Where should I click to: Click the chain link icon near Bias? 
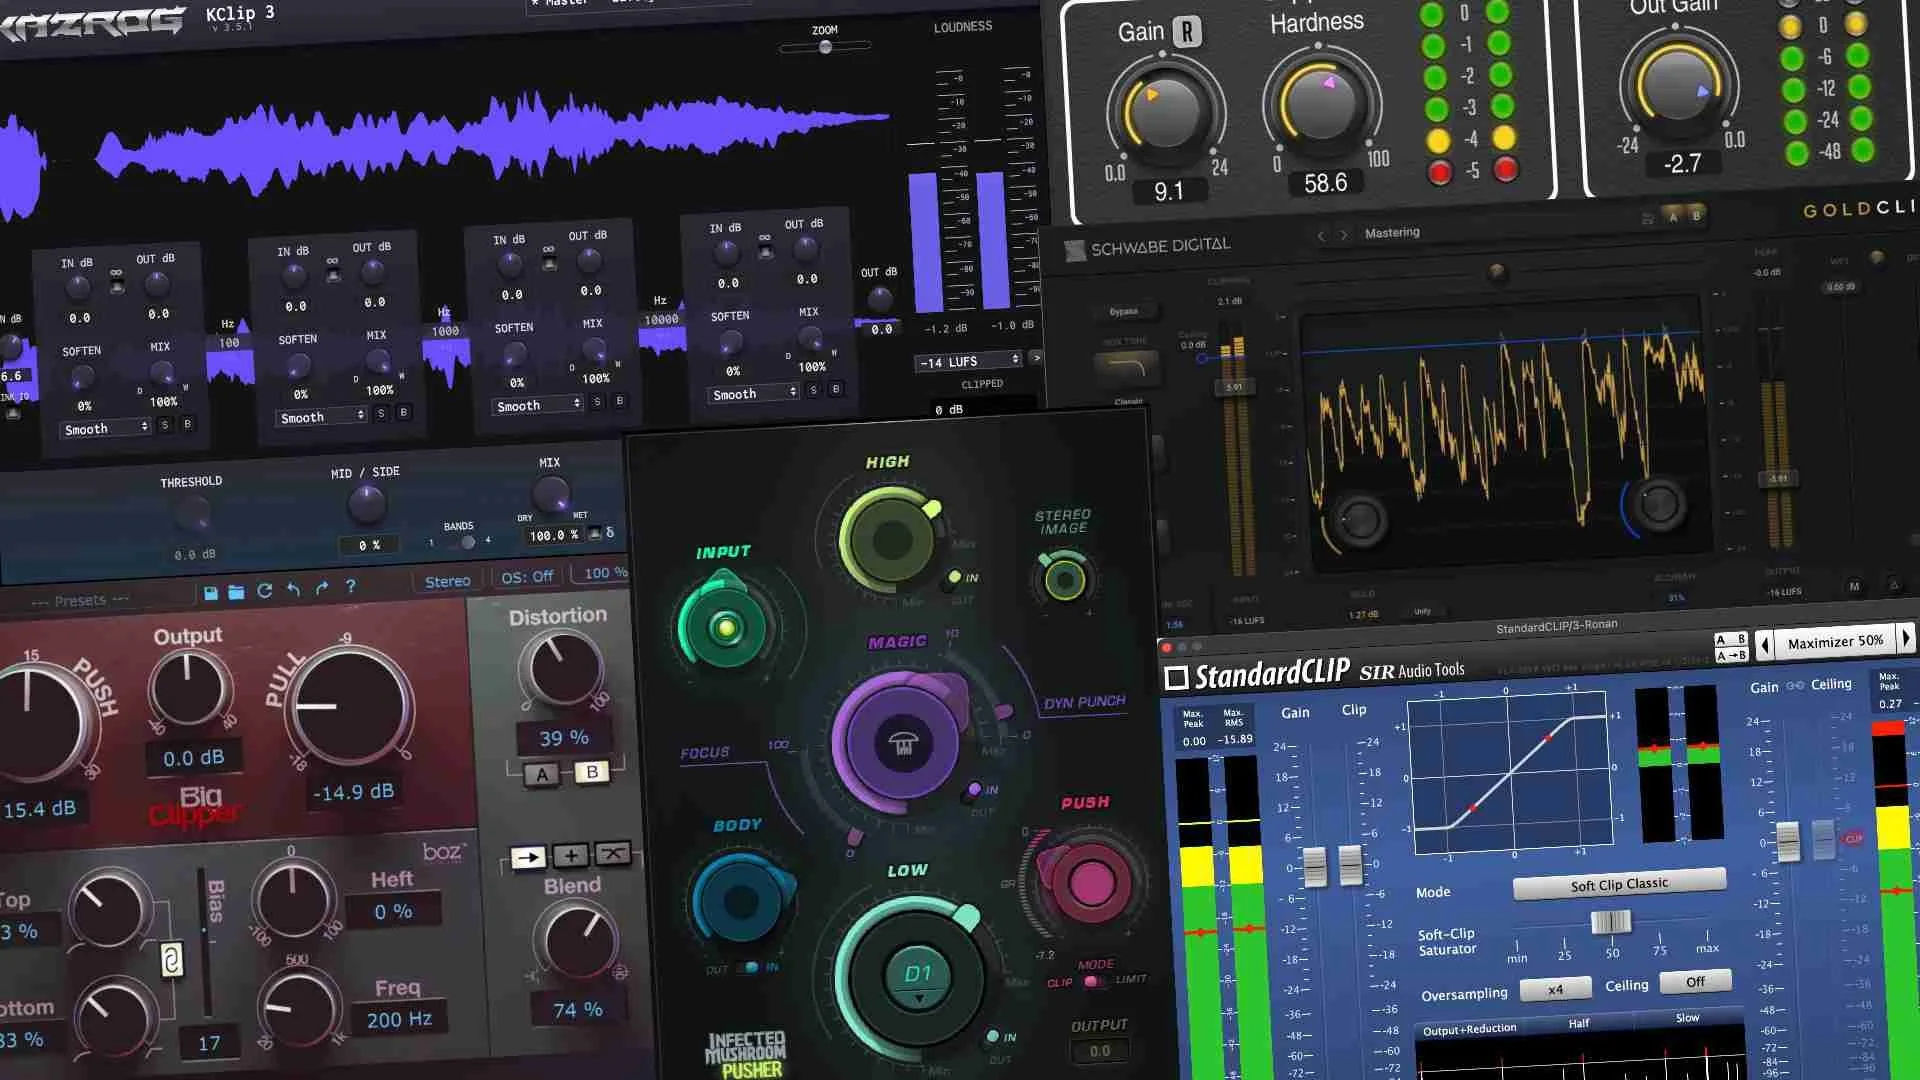pyautogui.click(x=171, y=961)
